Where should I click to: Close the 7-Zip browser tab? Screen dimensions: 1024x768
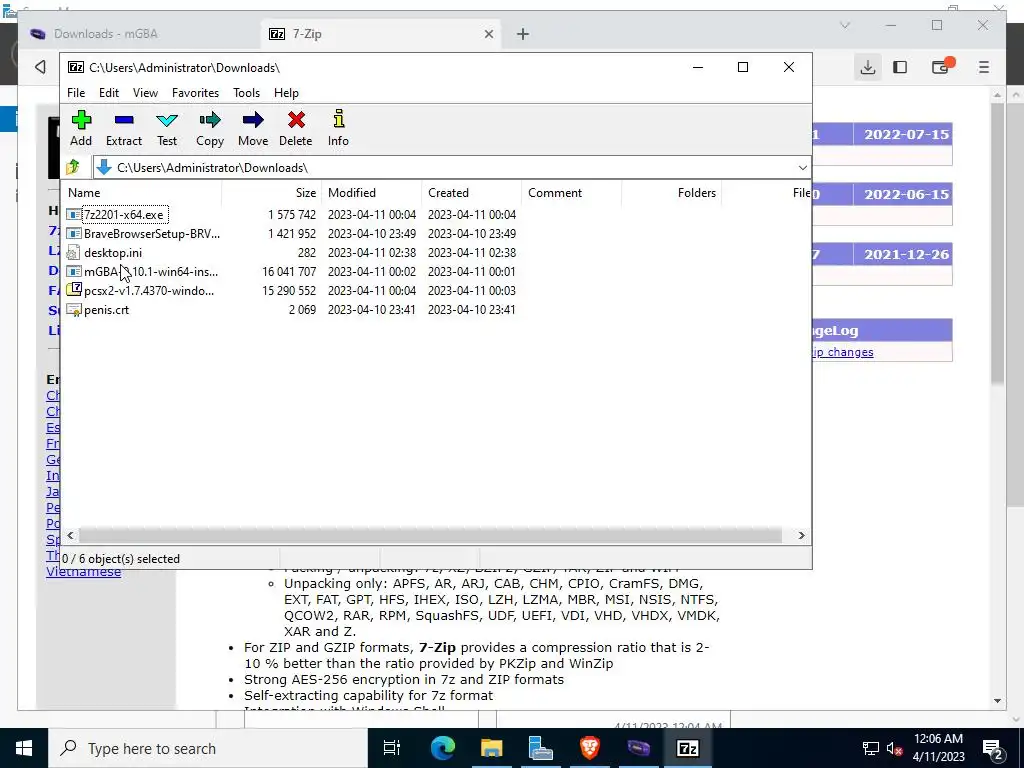coord(488,34)
